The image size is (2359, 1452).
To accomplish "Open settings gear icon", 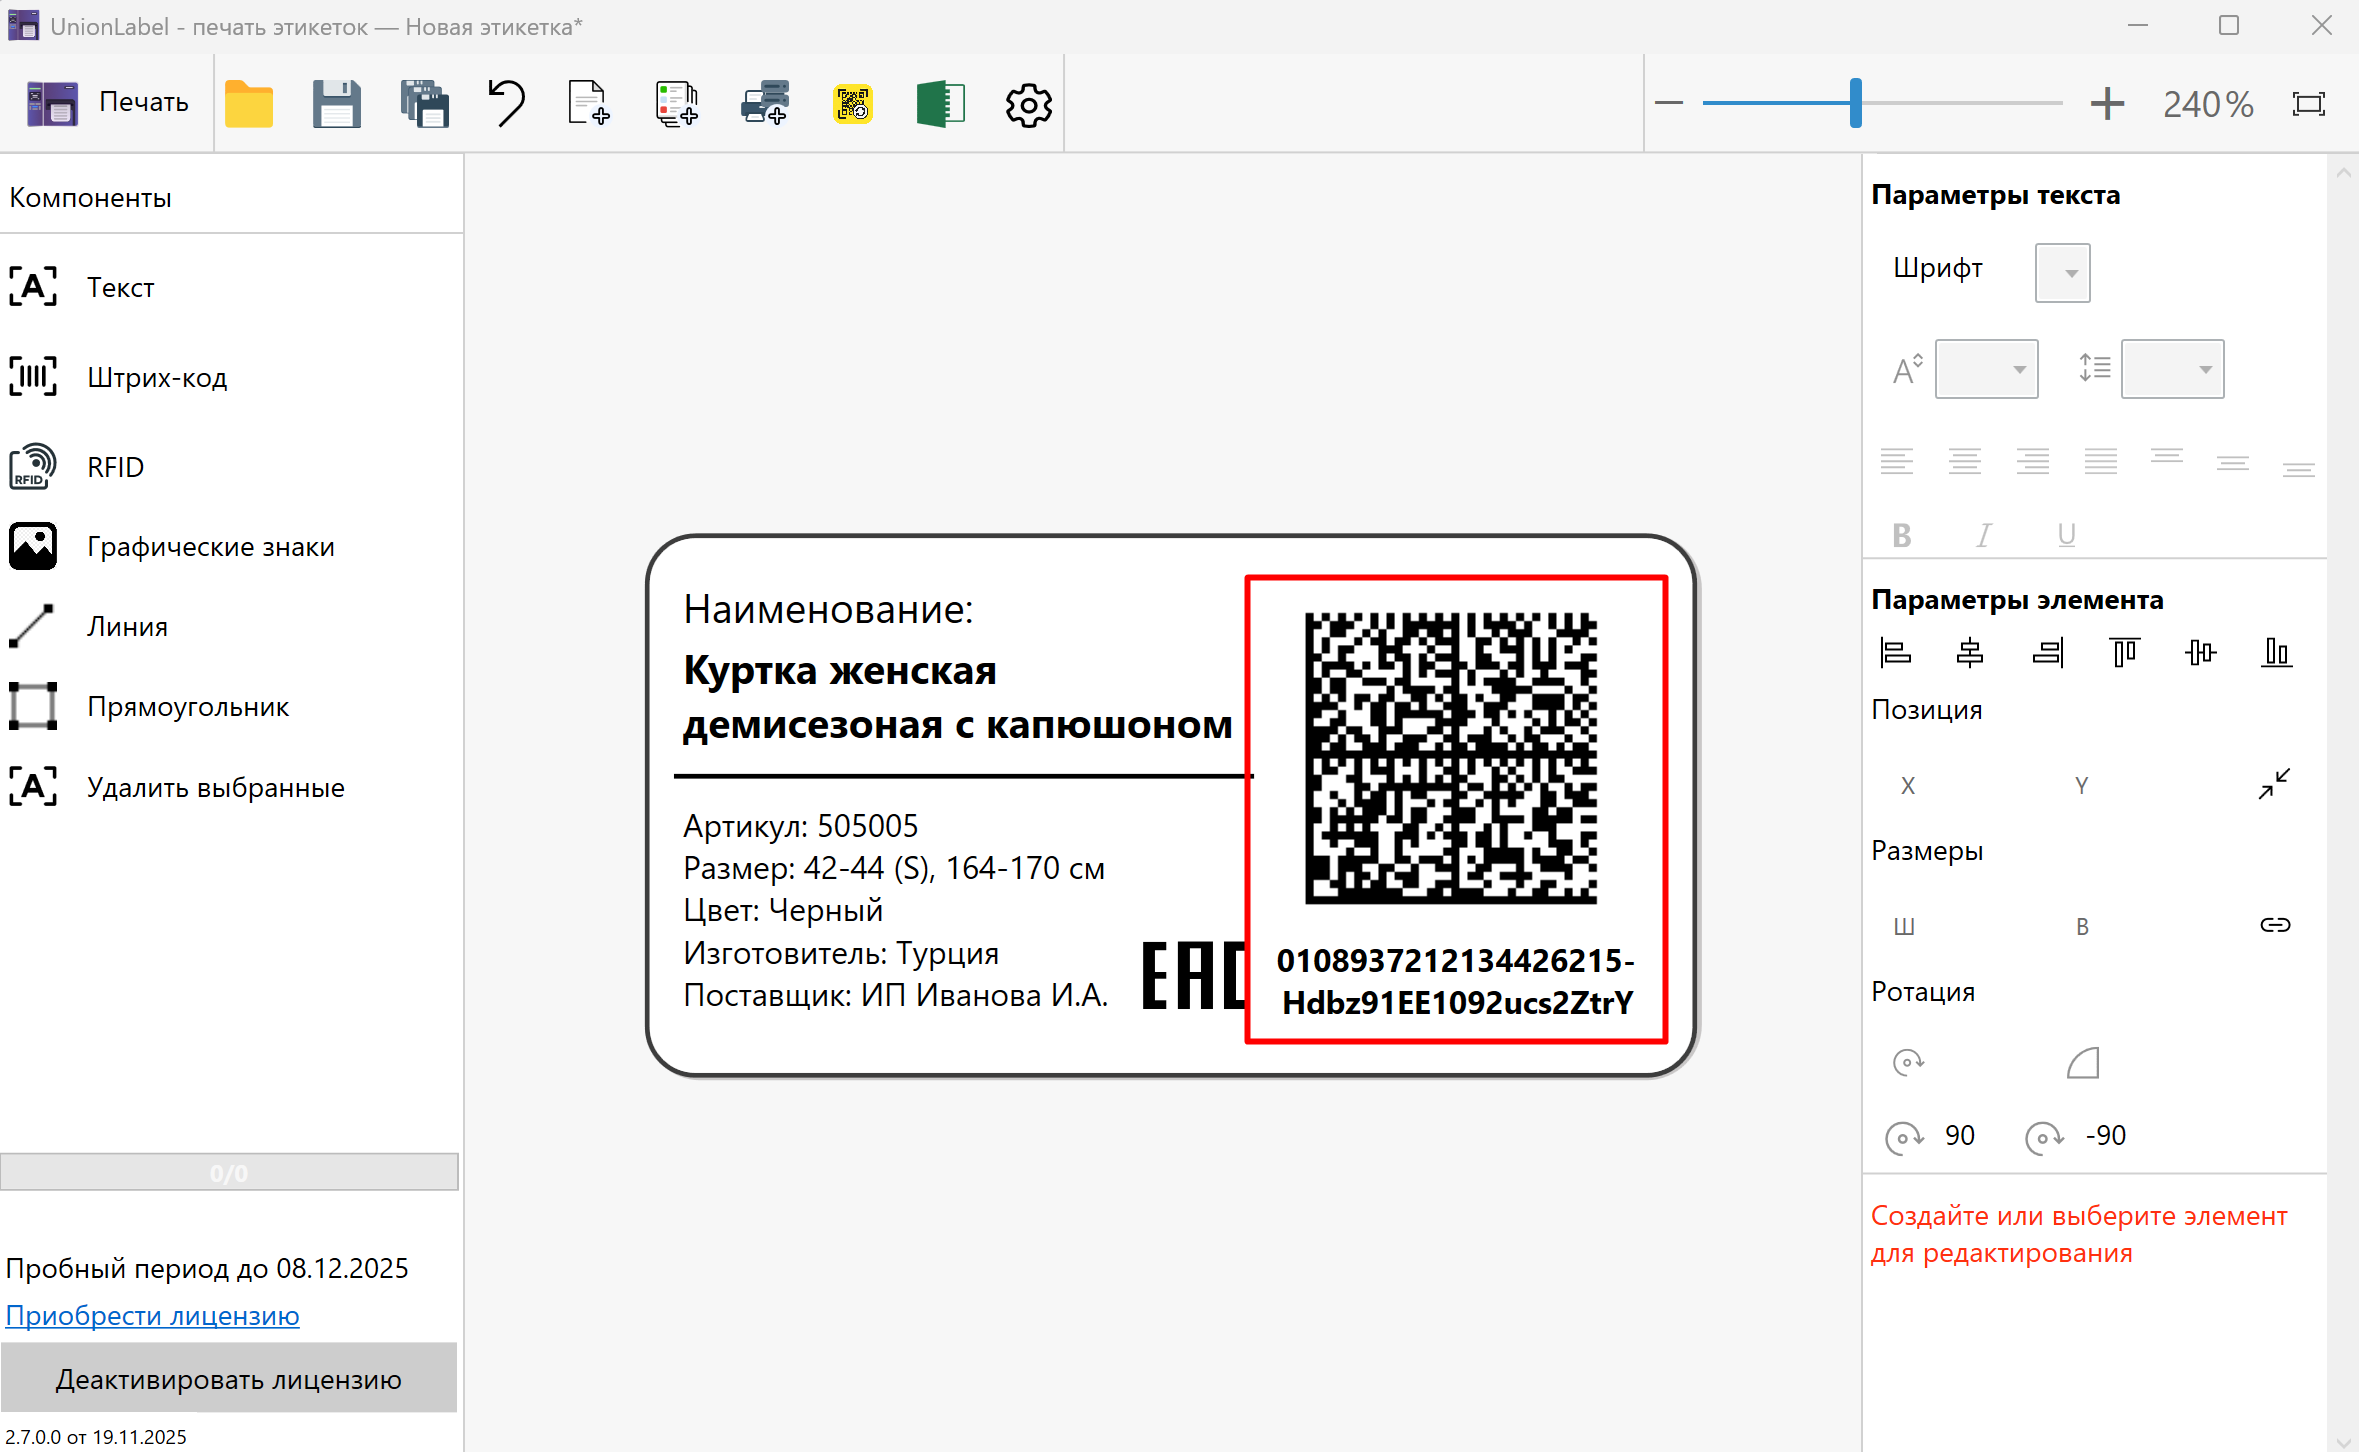I will [x=1028, y=104].
